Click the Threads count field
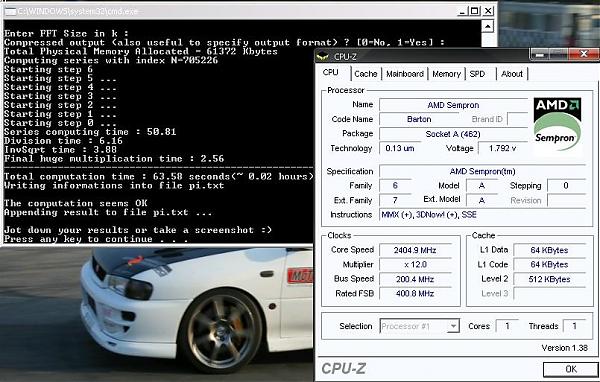 coord(574,326)
